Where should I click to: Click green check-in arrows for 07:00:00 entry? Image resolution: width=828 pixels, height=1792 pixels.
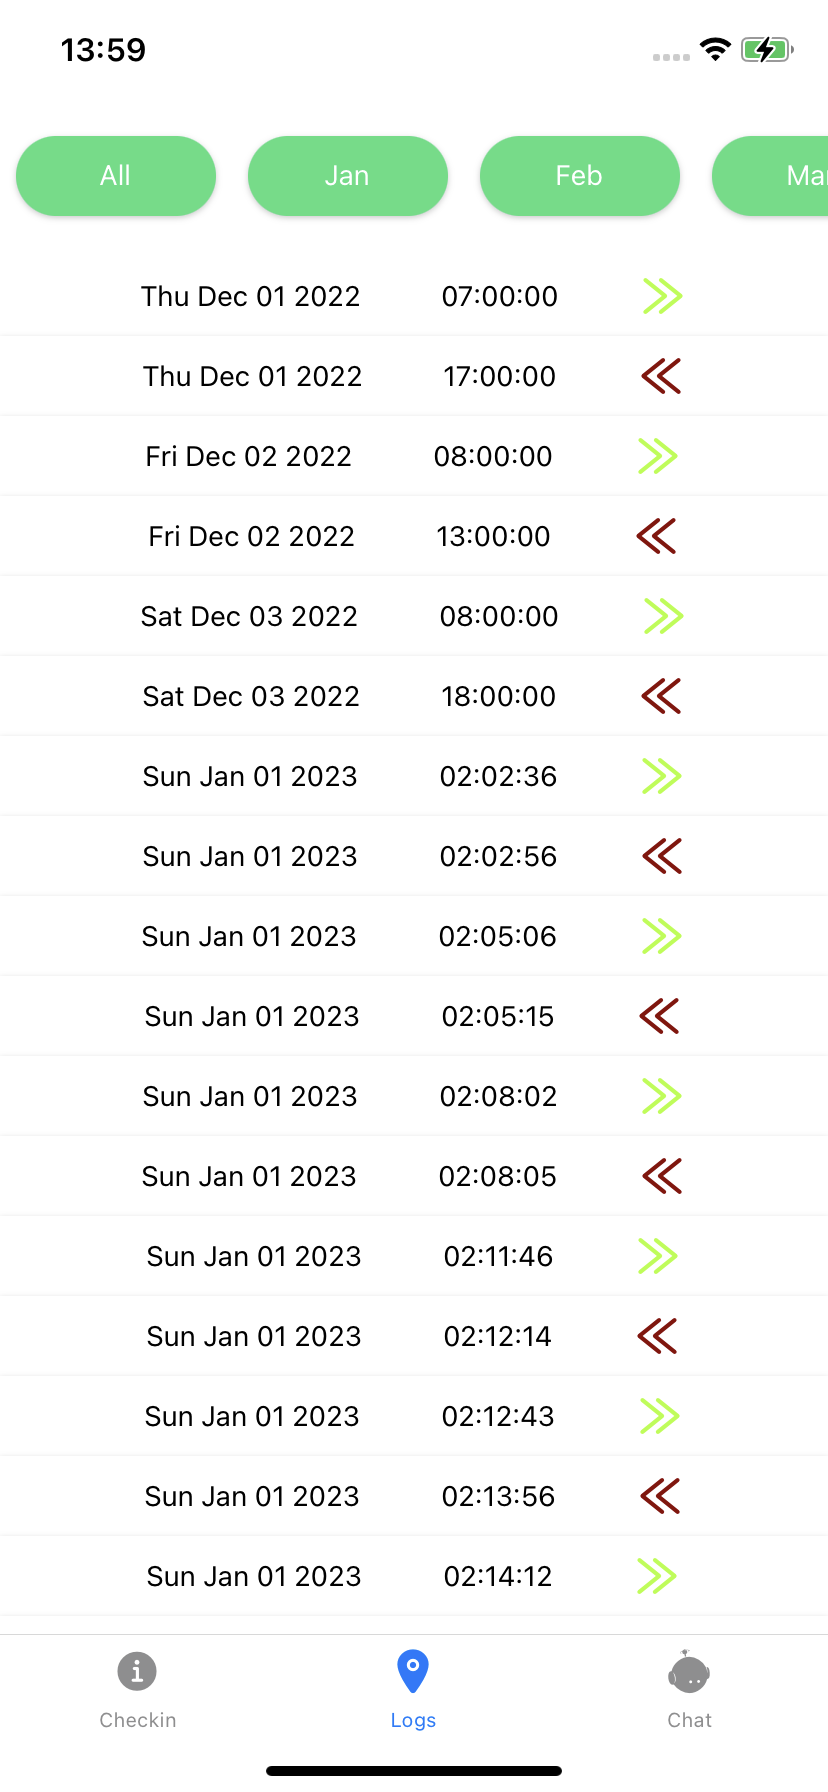[x=662, y=296]
